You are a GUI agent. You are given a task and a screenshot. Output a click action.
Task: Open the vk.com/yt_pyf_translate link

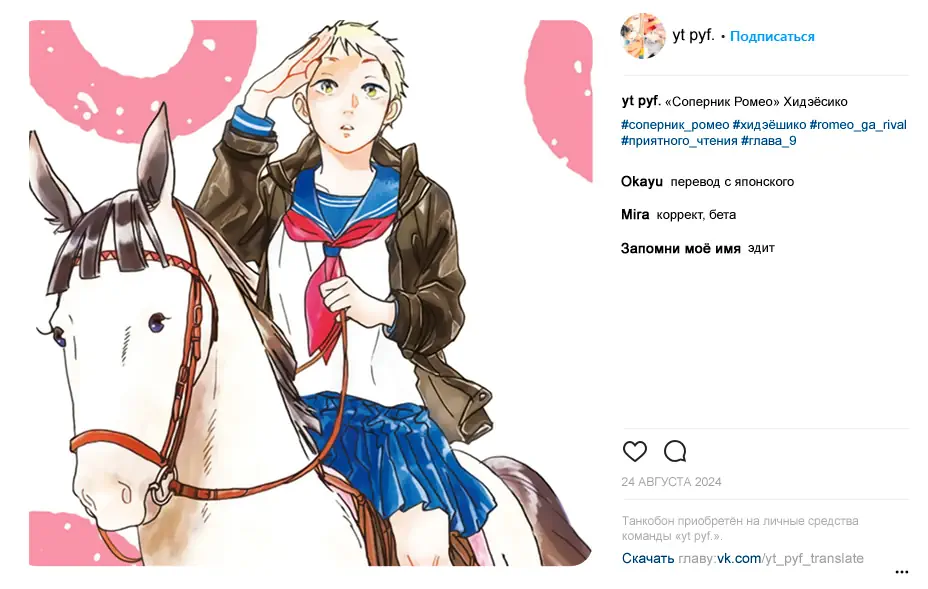tap(790, 558)
